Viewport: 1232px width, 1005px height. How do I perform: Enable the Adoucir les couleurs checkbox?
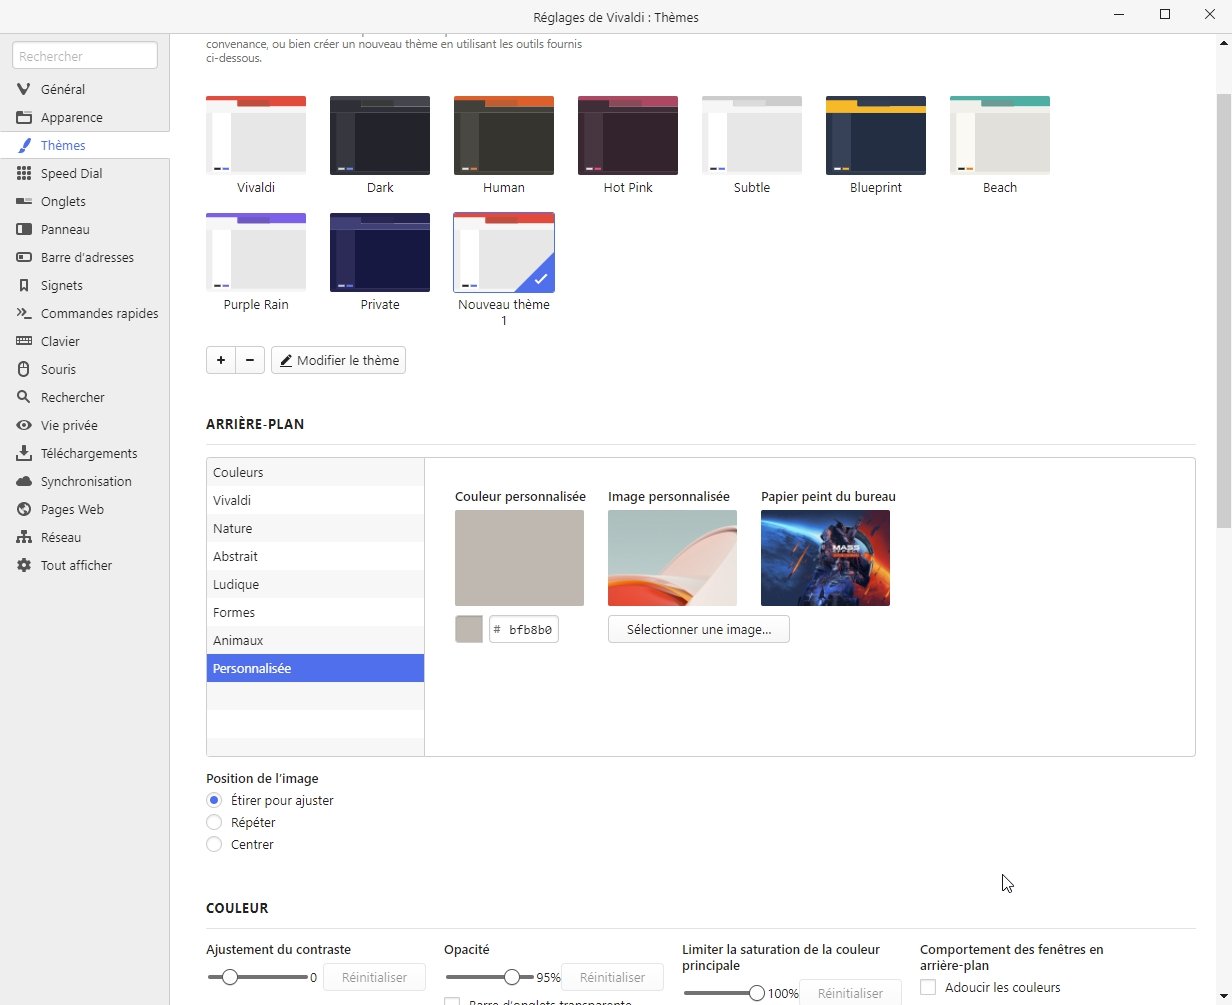[x=928, y=987]
